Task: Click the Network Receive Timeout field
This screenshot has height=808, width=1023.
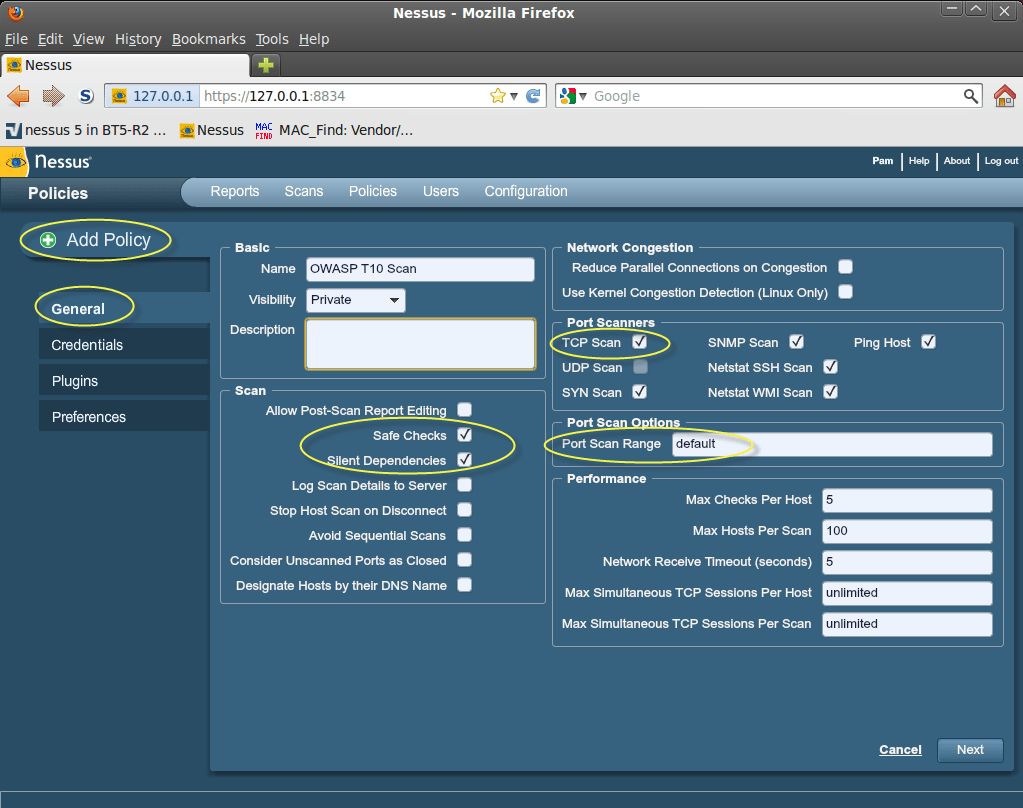Action: 907,562
